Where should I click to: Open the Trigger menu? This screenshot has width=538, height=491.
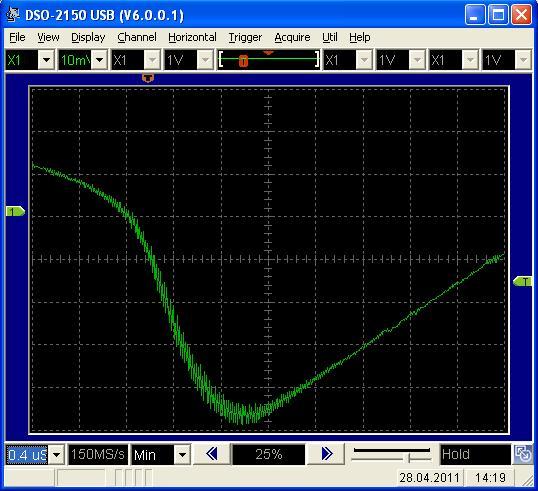click(x=245, y=37)
